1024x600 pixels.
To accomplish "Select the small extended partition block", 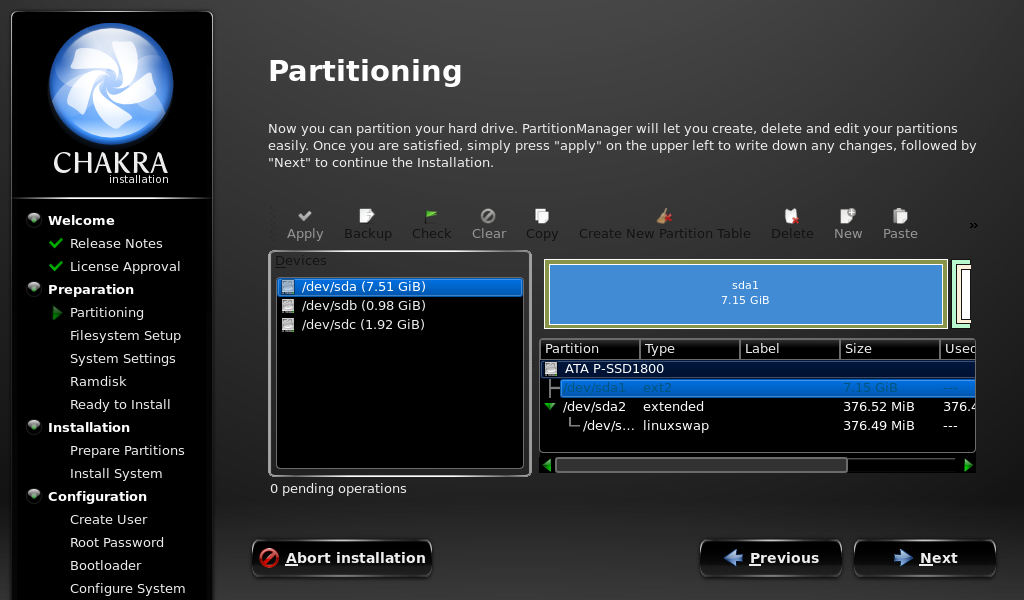I will (961, 294).
